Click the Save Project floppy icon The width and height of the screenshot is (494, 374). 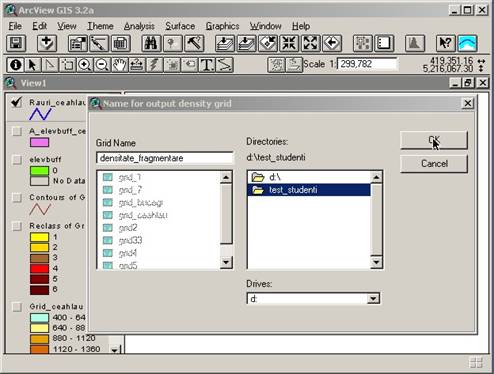point(16,43)
